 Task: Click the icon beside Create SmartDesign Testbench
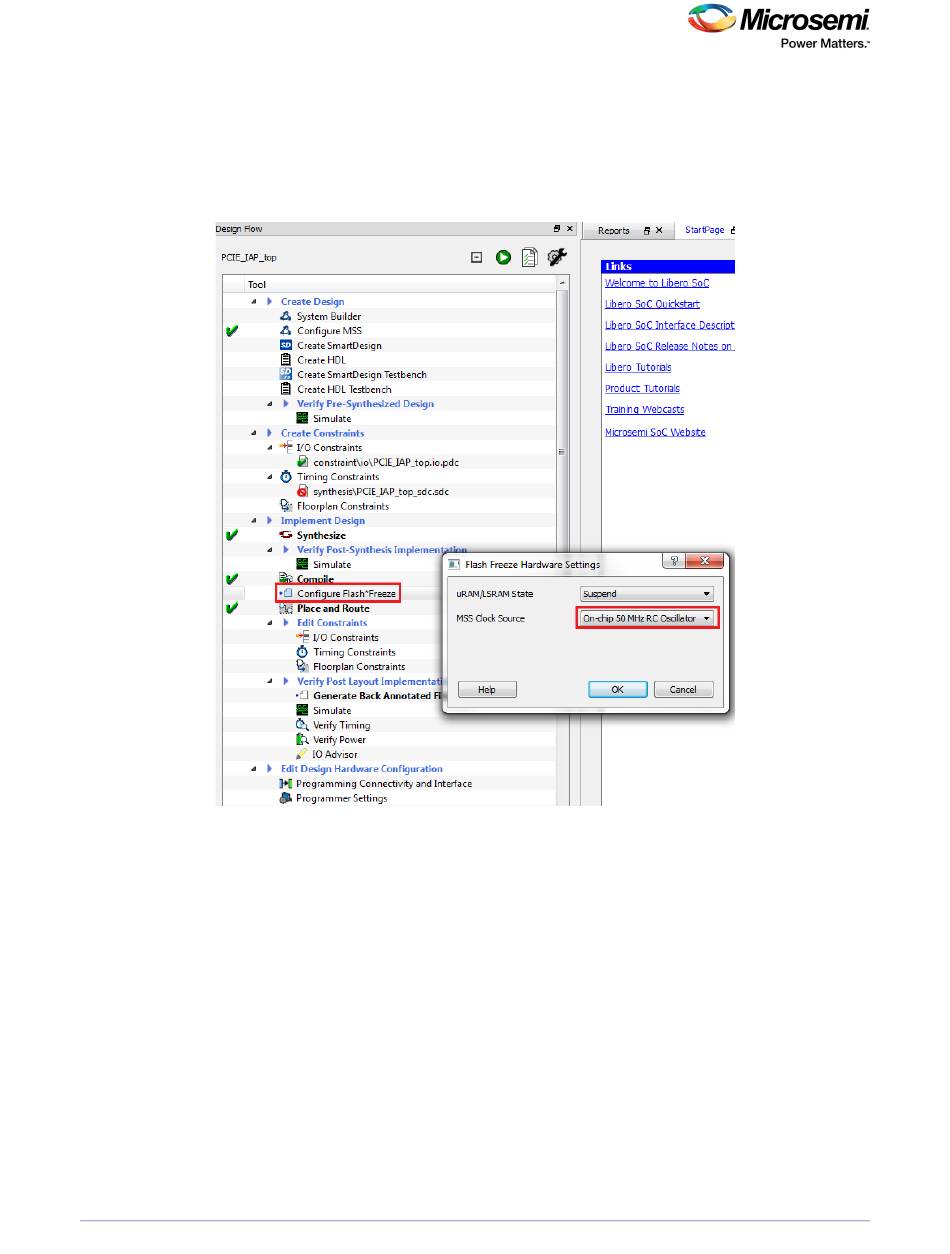(x=286, y=374)
